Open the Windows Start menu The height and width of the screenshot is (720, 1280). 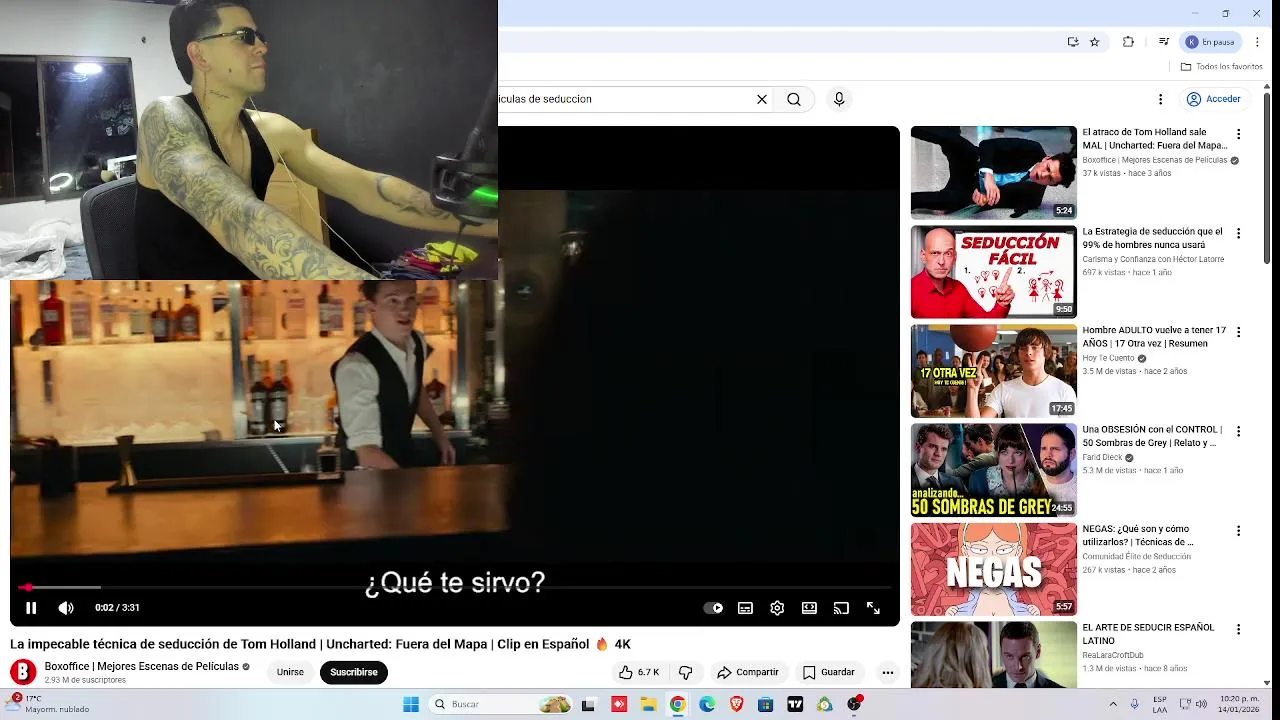coord(411,704)
